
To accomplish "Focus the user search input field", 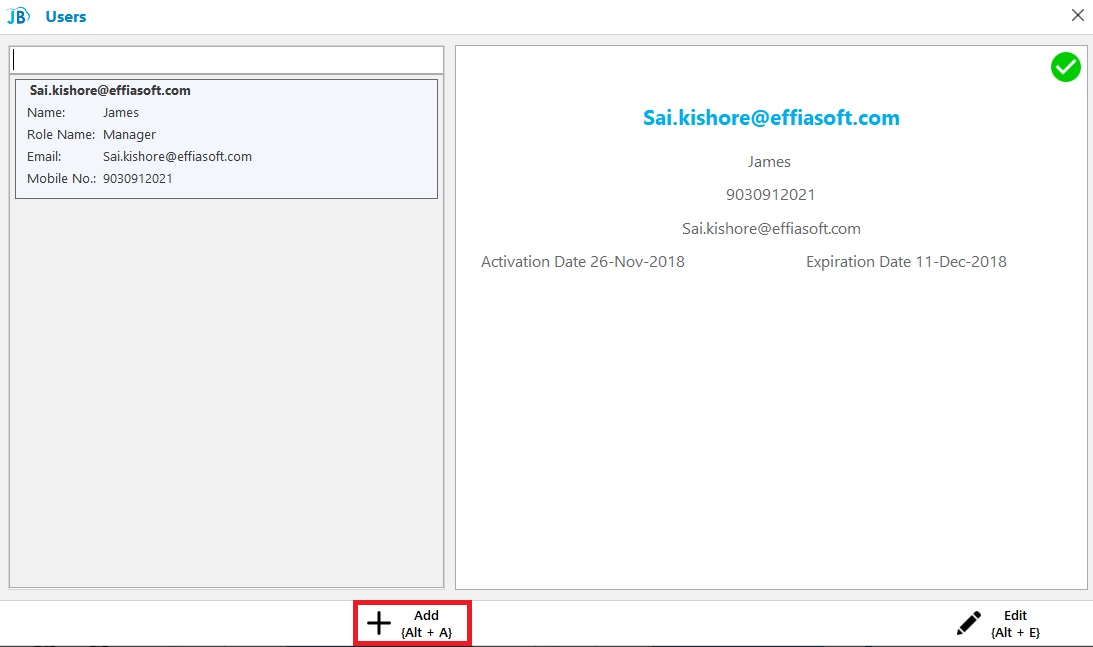I will [x=227, y=60].
